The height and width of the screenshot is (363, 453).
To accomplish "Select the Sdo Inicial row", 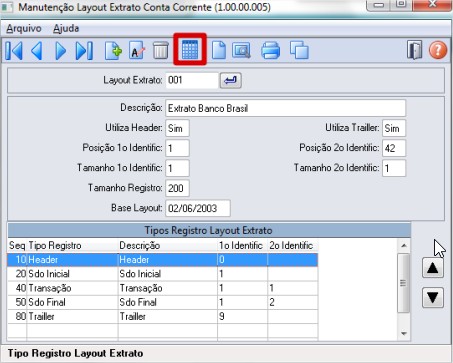I will pos(163,274).
